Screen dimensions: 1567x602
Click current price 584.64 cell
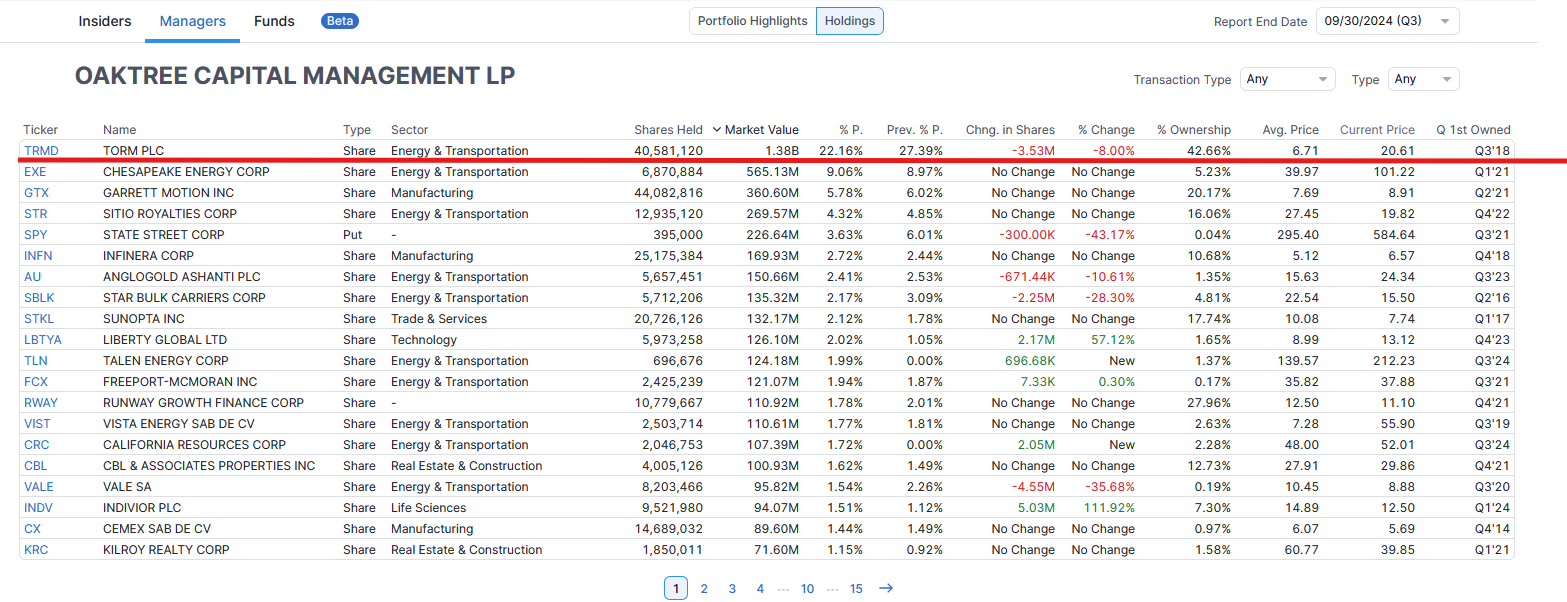click(x=1395, y=235)
